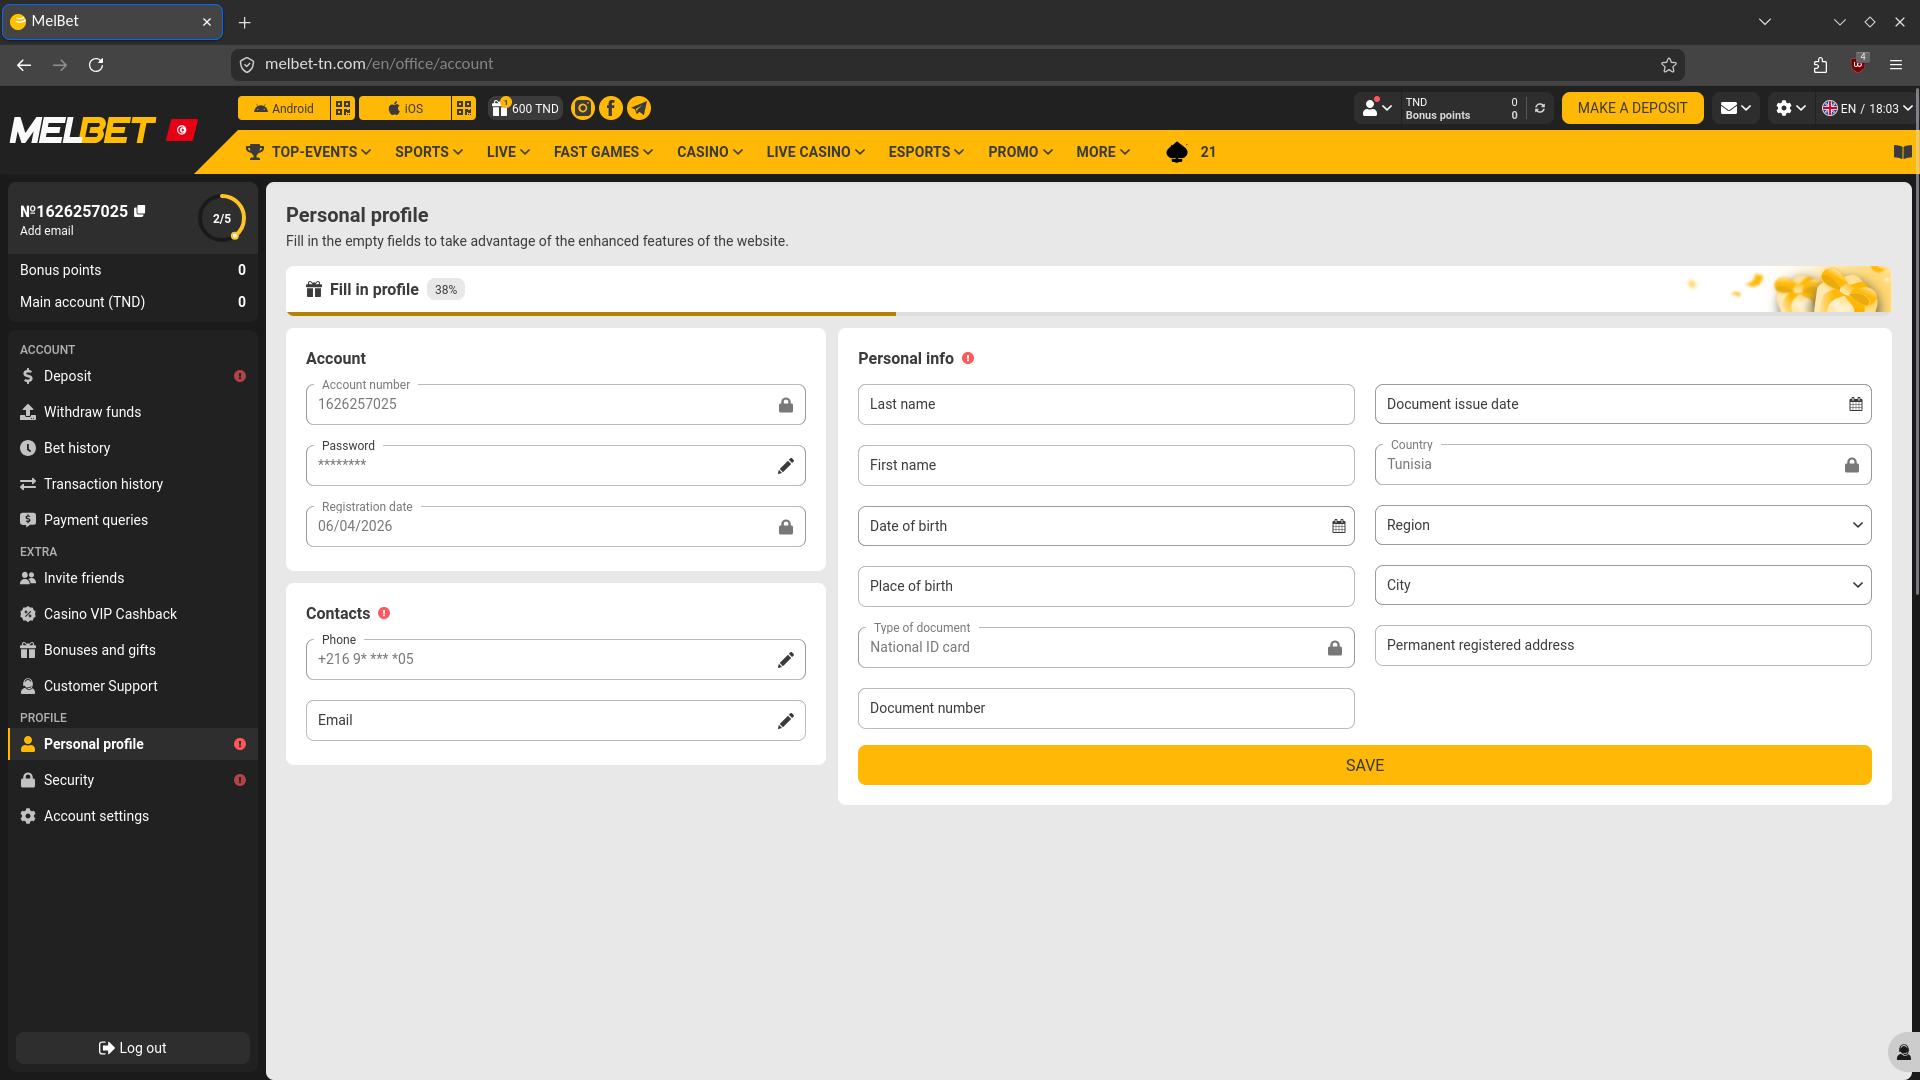This screenshot has width=1920, height=1080.
Task: Open the Telegram social icon
Action: pos(639,108)
